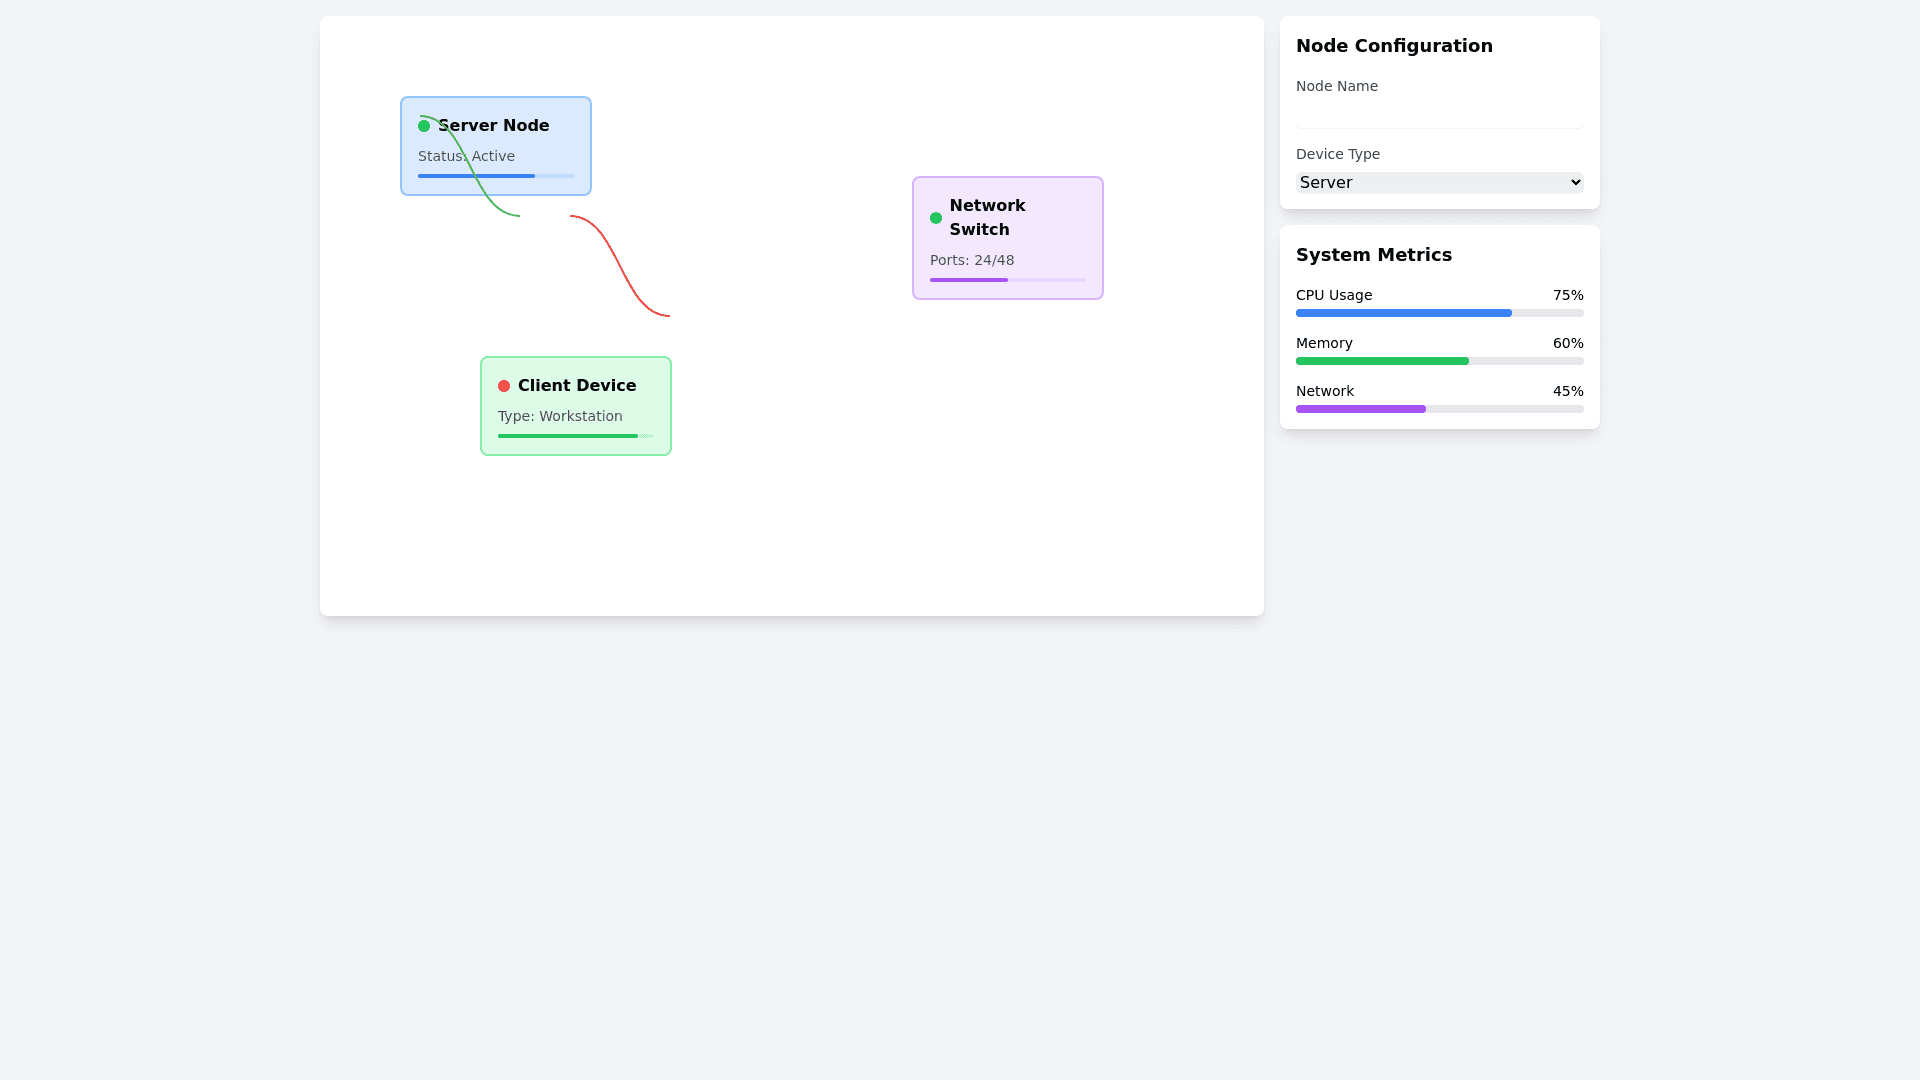The width and height of the screenshot is (1920, 1080).
Task: Select the Client Device card title
Action: click(577, 386)
